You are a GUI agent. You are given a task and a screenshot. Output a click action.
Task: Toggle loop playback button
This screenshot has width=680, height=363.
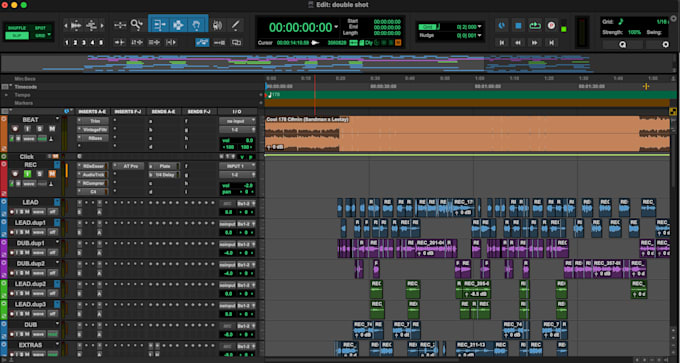(535, 26)
